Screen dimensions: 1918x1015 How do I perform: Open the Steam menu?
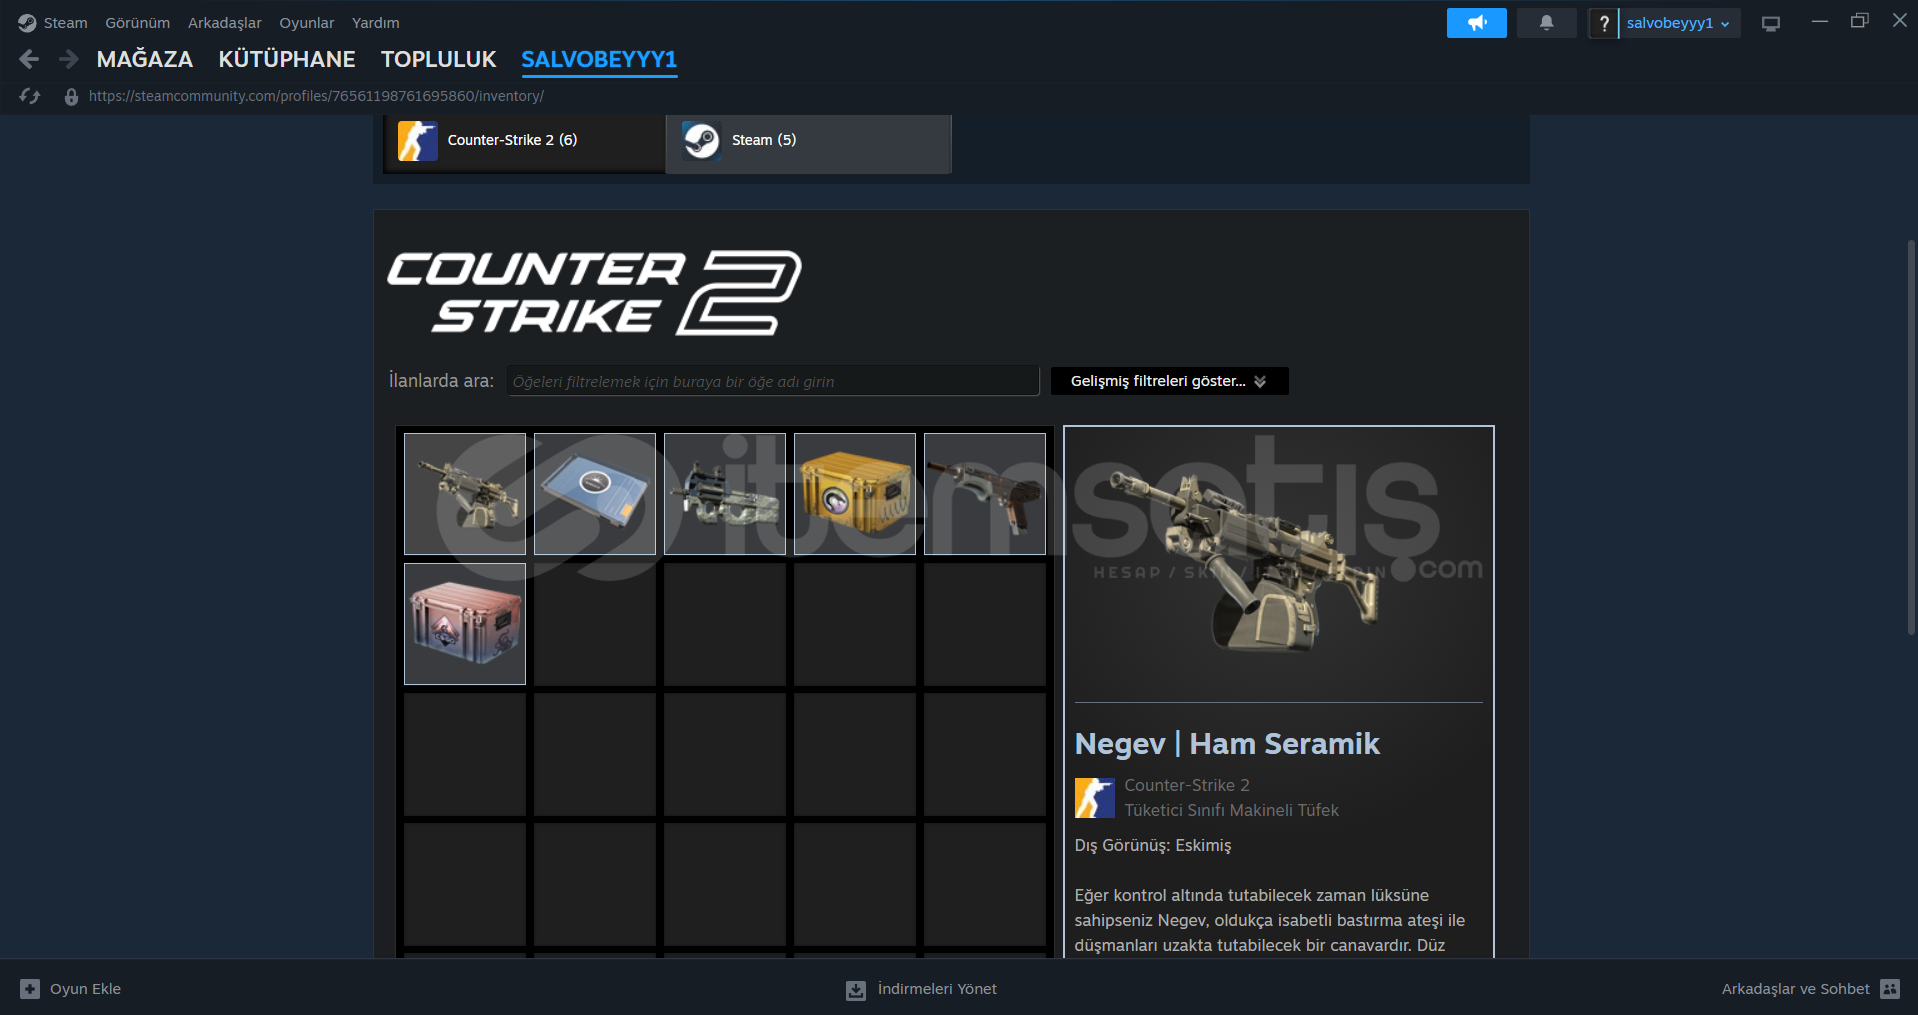point(65,23)
